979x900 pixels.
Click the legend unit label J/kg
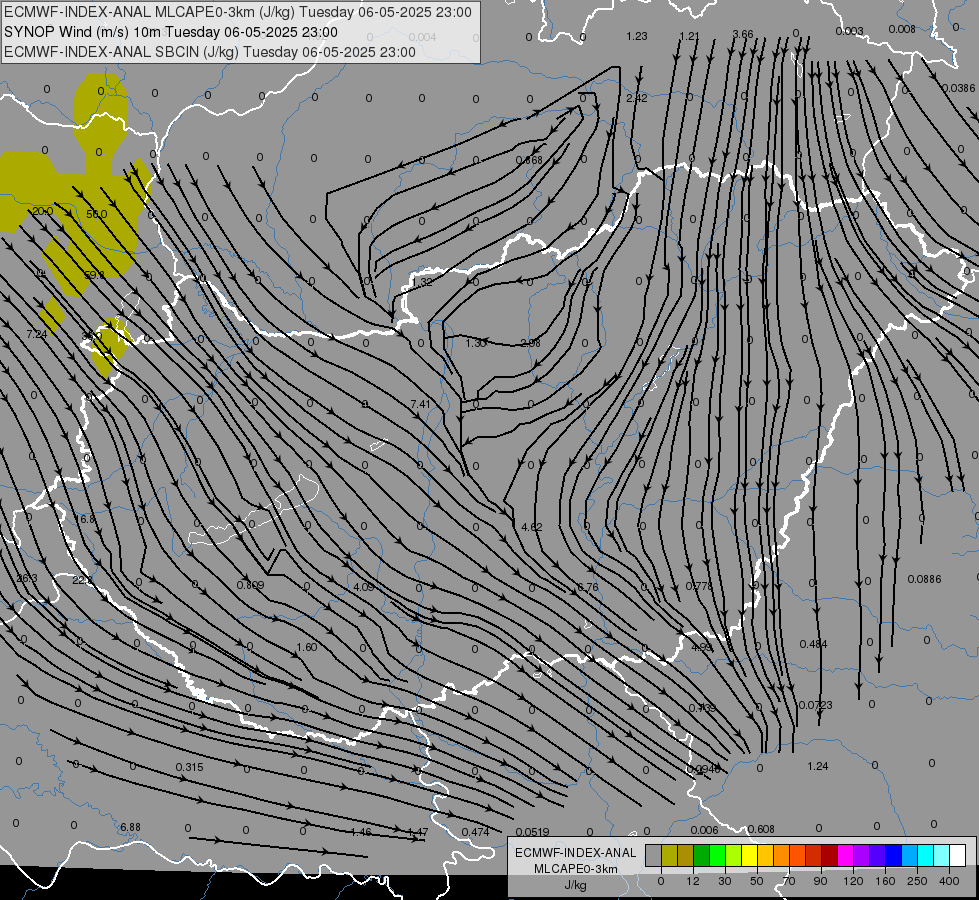click(x=575, y=885)
